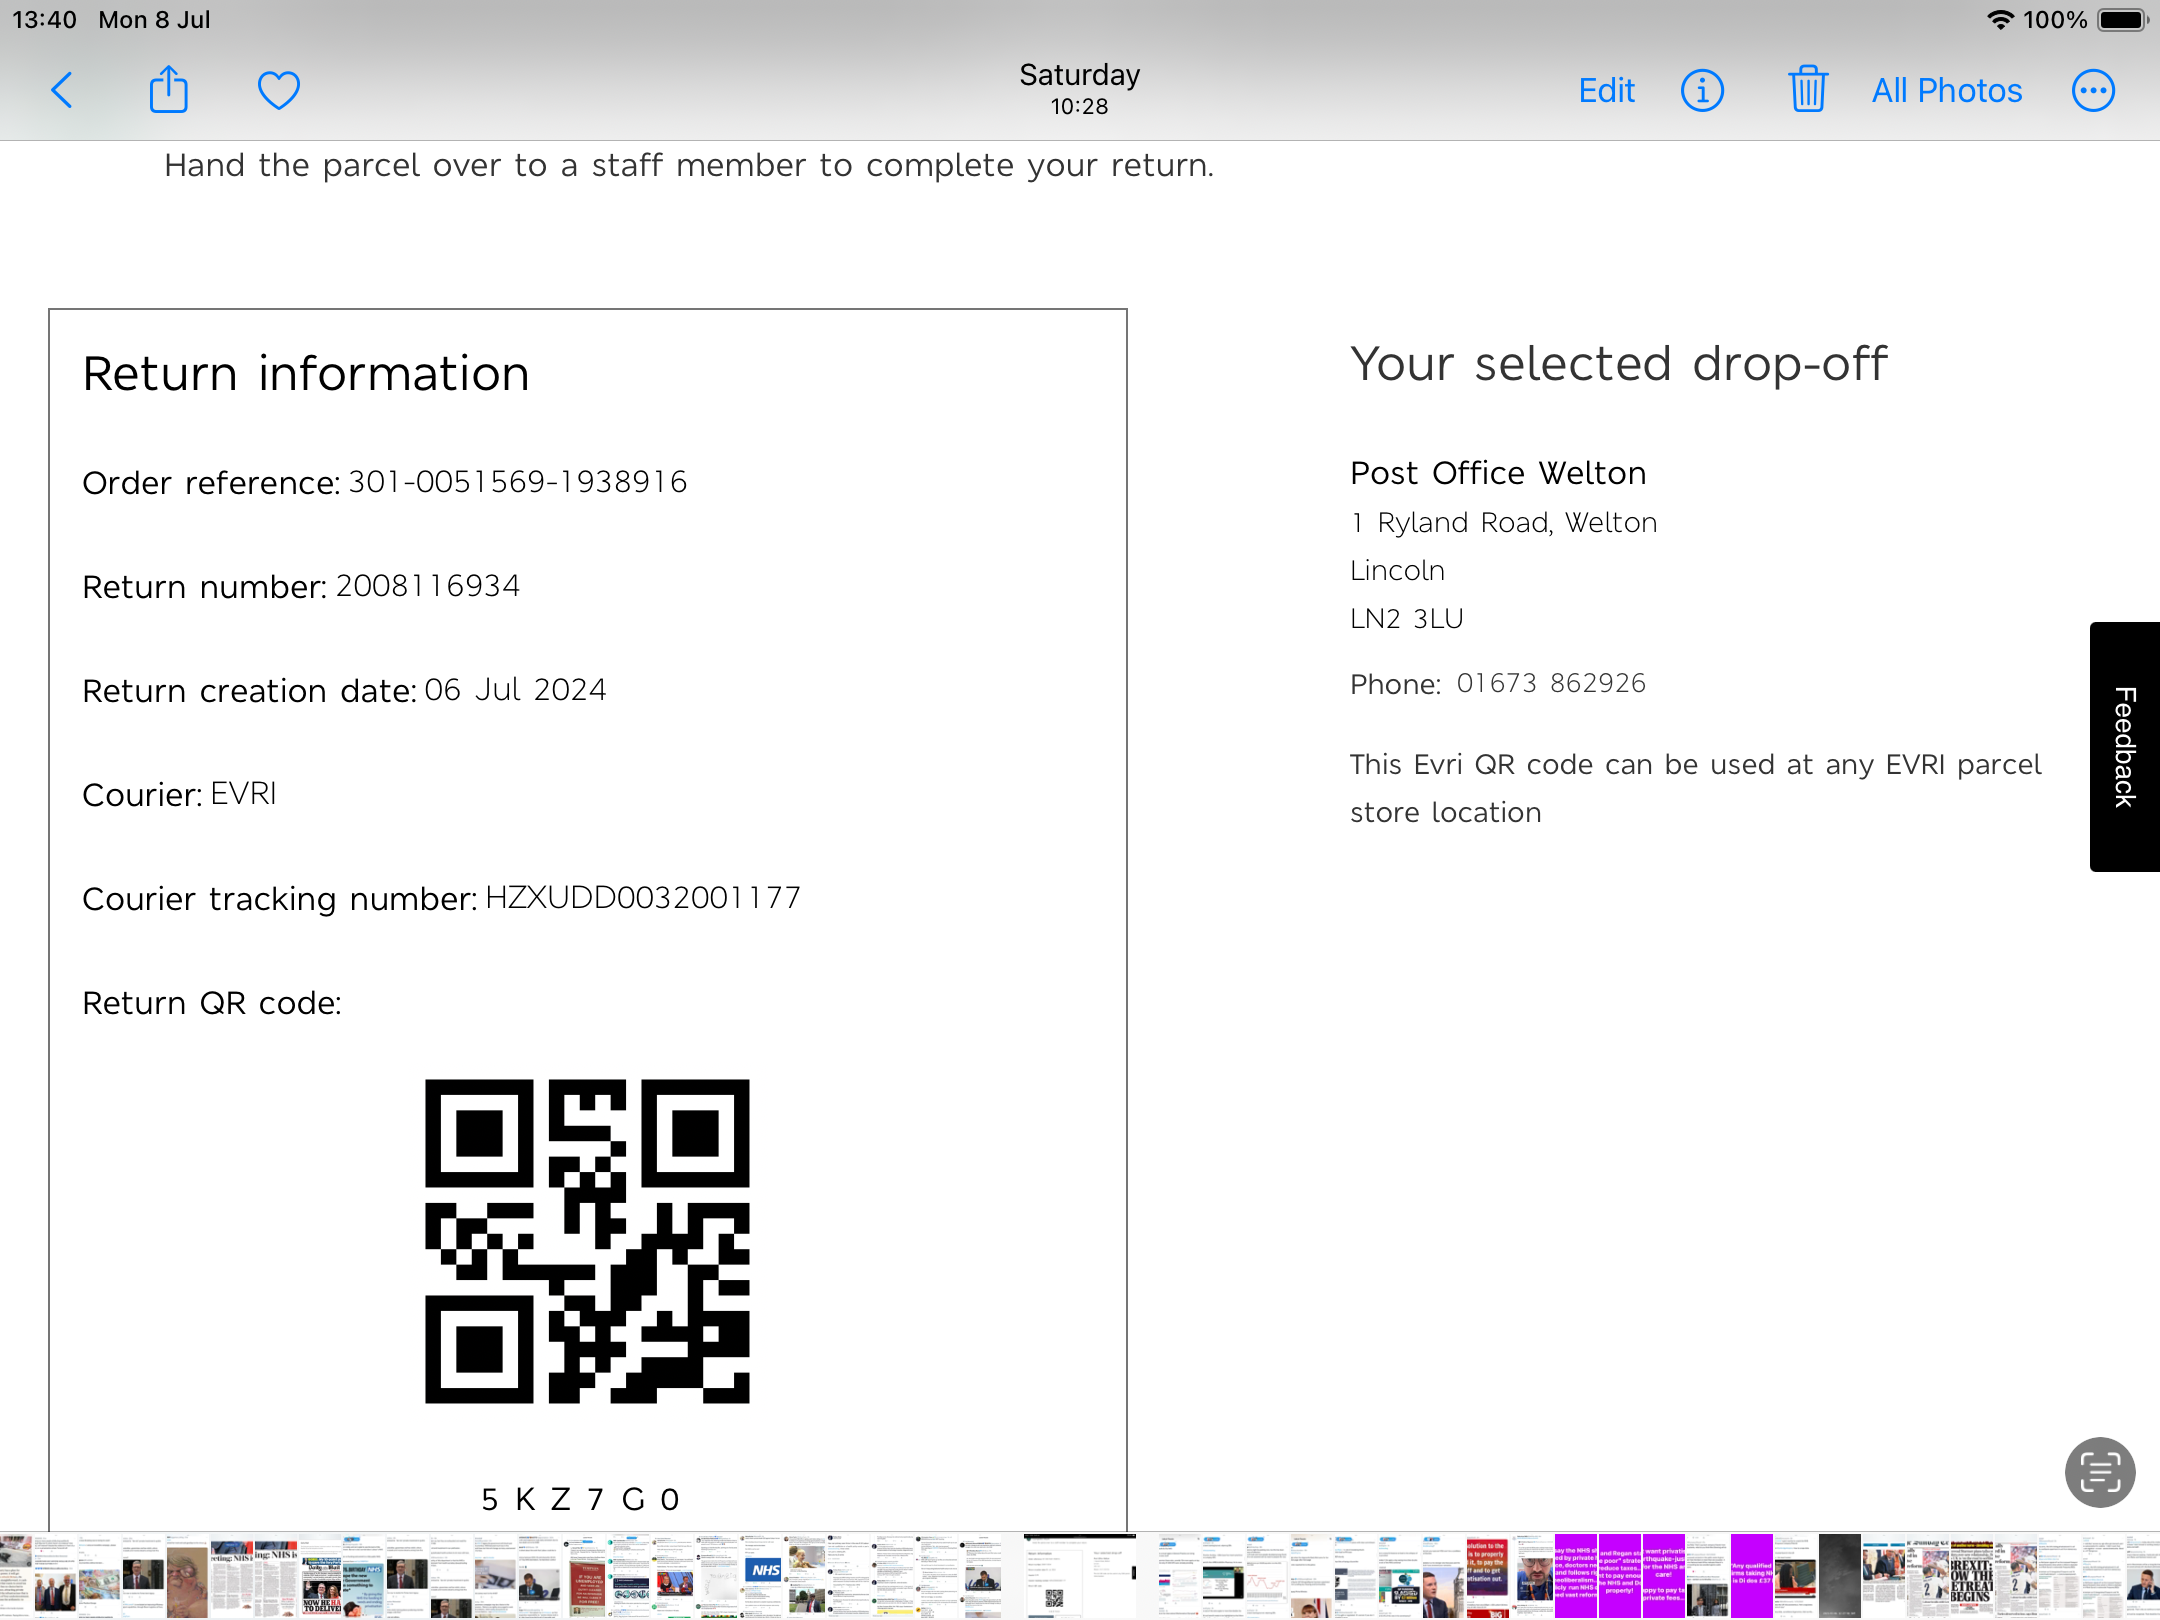
Task: Favorite photo with heart icon
Action: (x=278, y=90)
